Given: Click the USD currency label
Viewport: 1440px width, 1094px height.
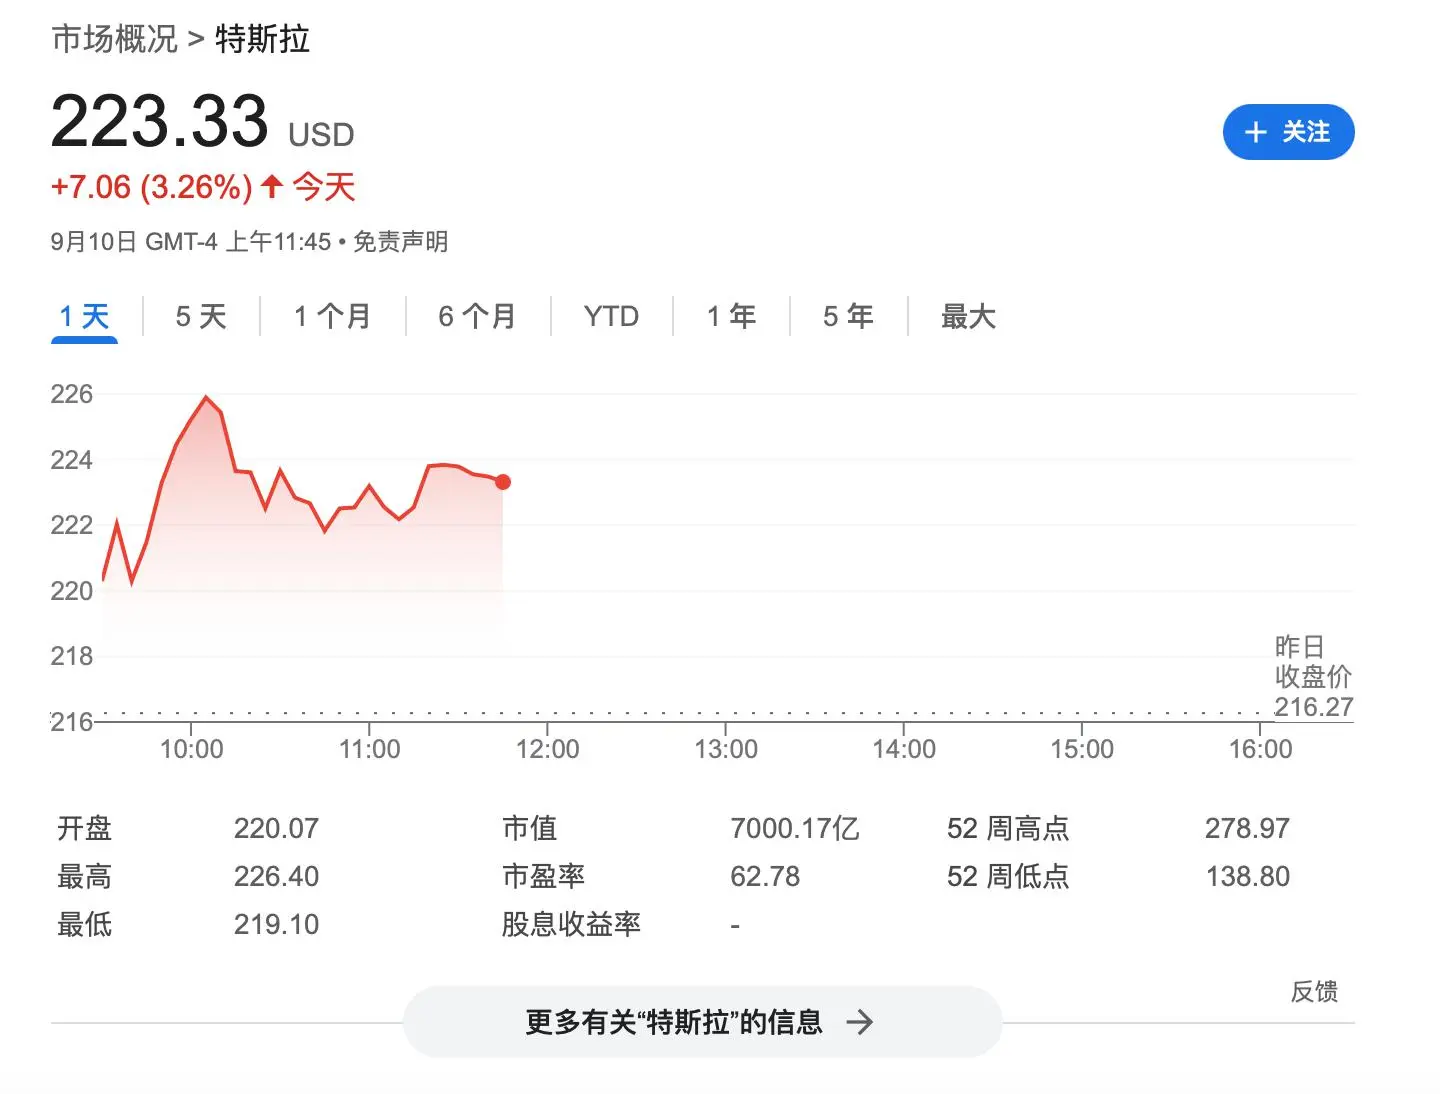Looking at the screenshot, I should pyautogui.click(x=321, y=135).
